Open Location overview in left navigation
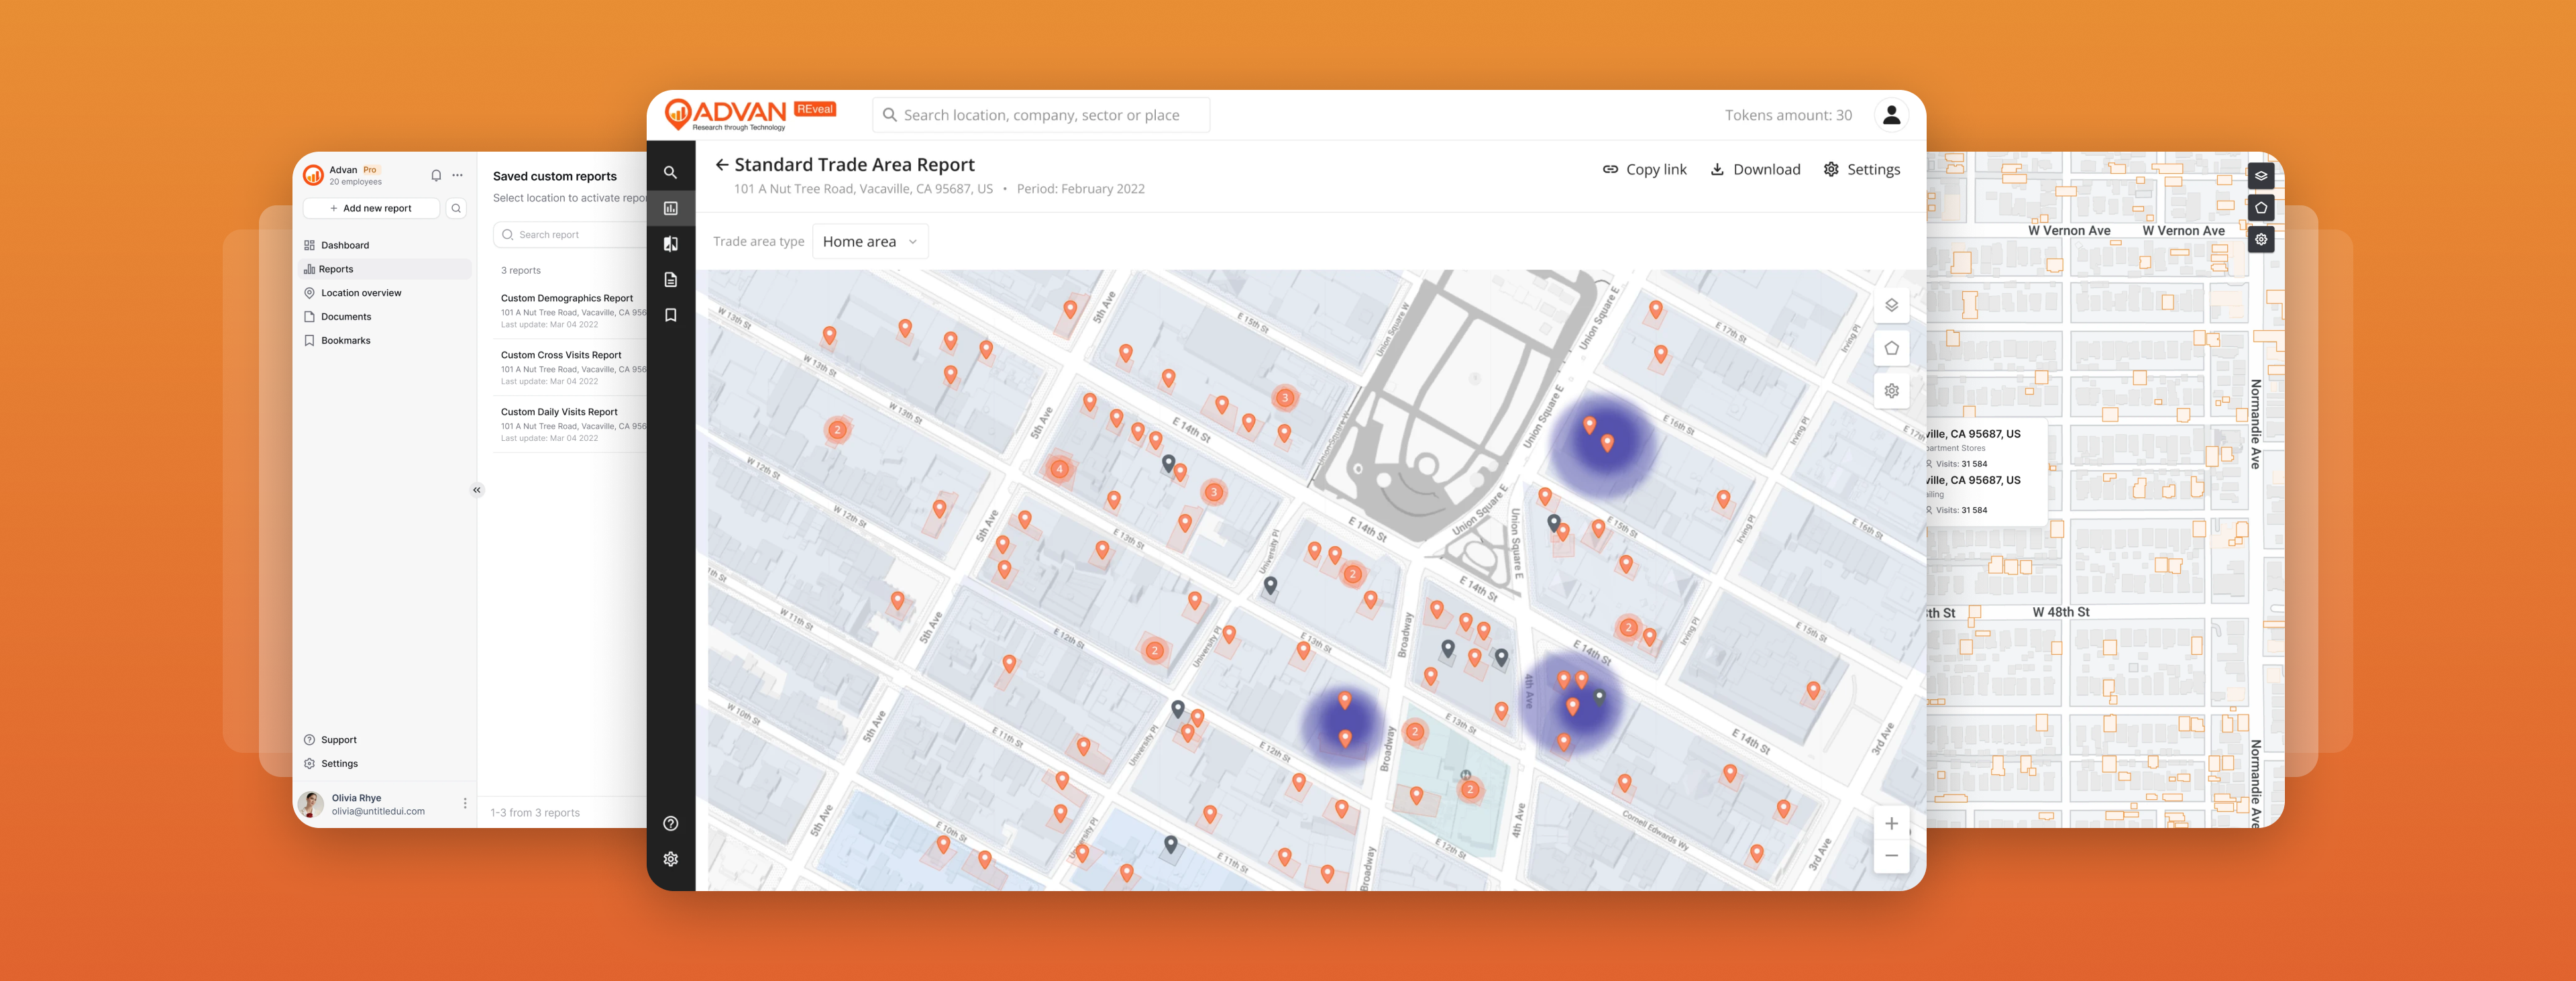 click(385, 293)
